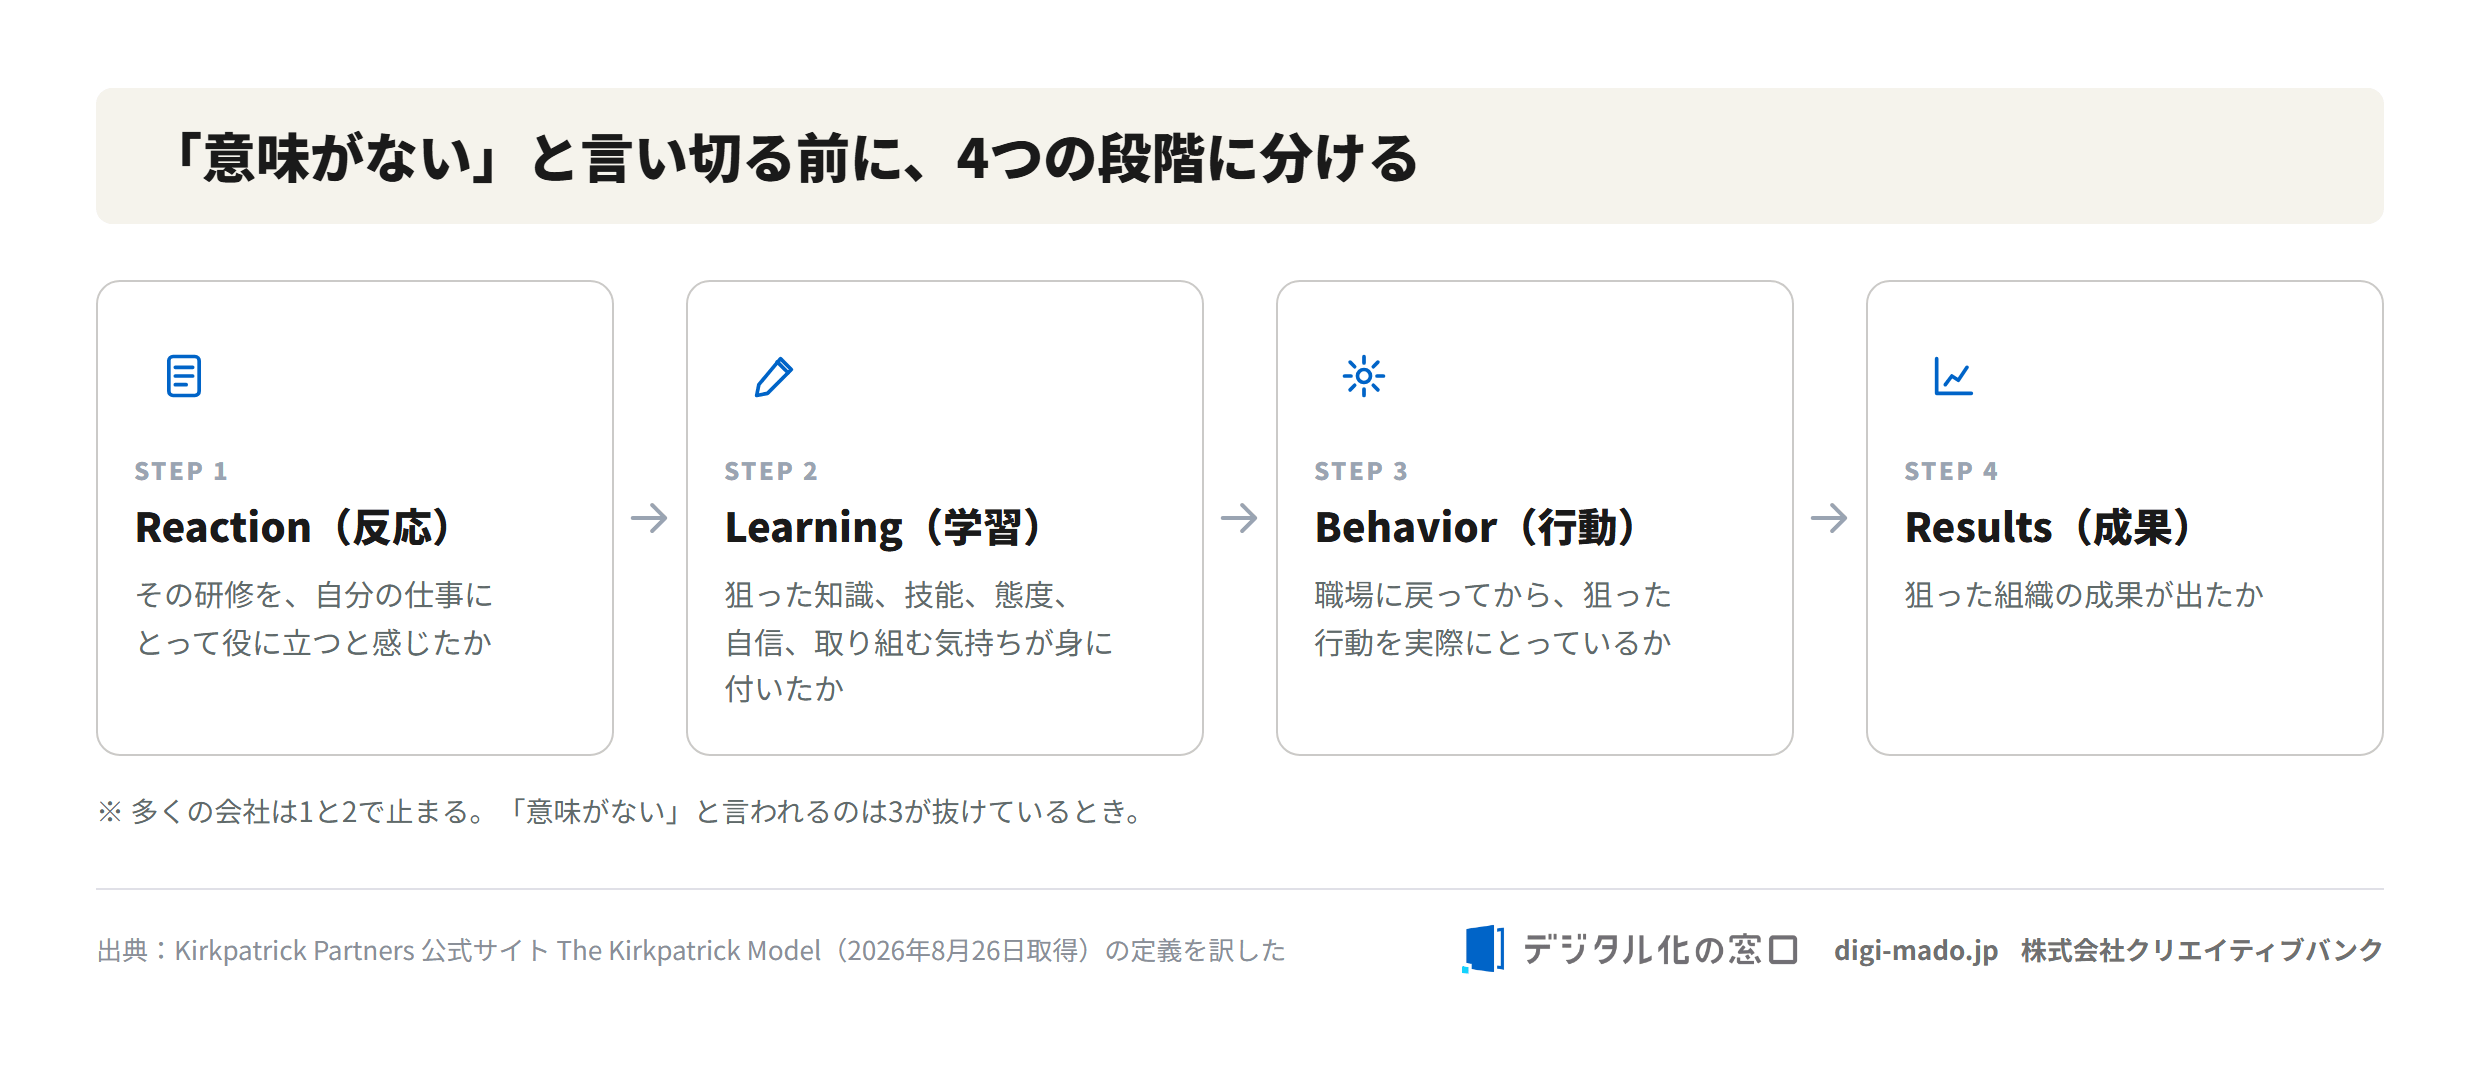
Task: Click the arrow between Learning and Behavior
Action: (x=1239, y=518)
